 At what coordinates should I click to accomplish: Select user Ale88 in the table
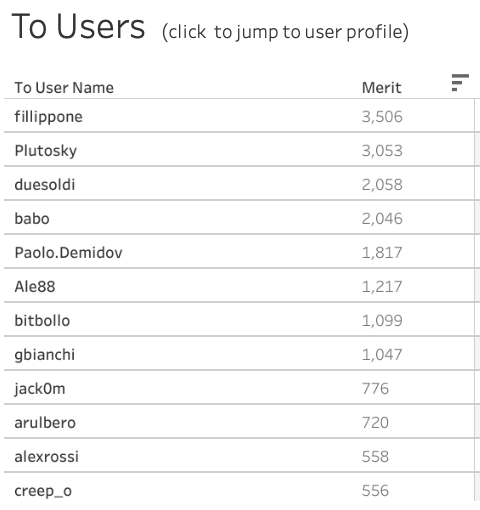click(35, 287)
